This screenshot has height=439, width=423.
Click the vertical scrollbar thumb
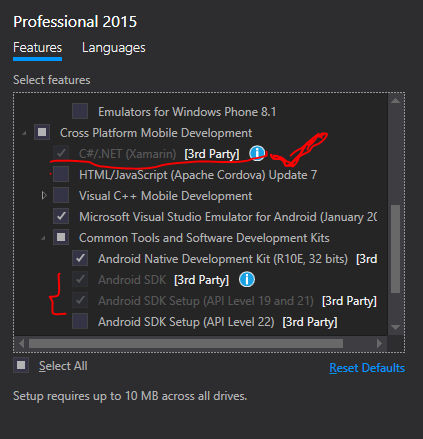point(395,249)
